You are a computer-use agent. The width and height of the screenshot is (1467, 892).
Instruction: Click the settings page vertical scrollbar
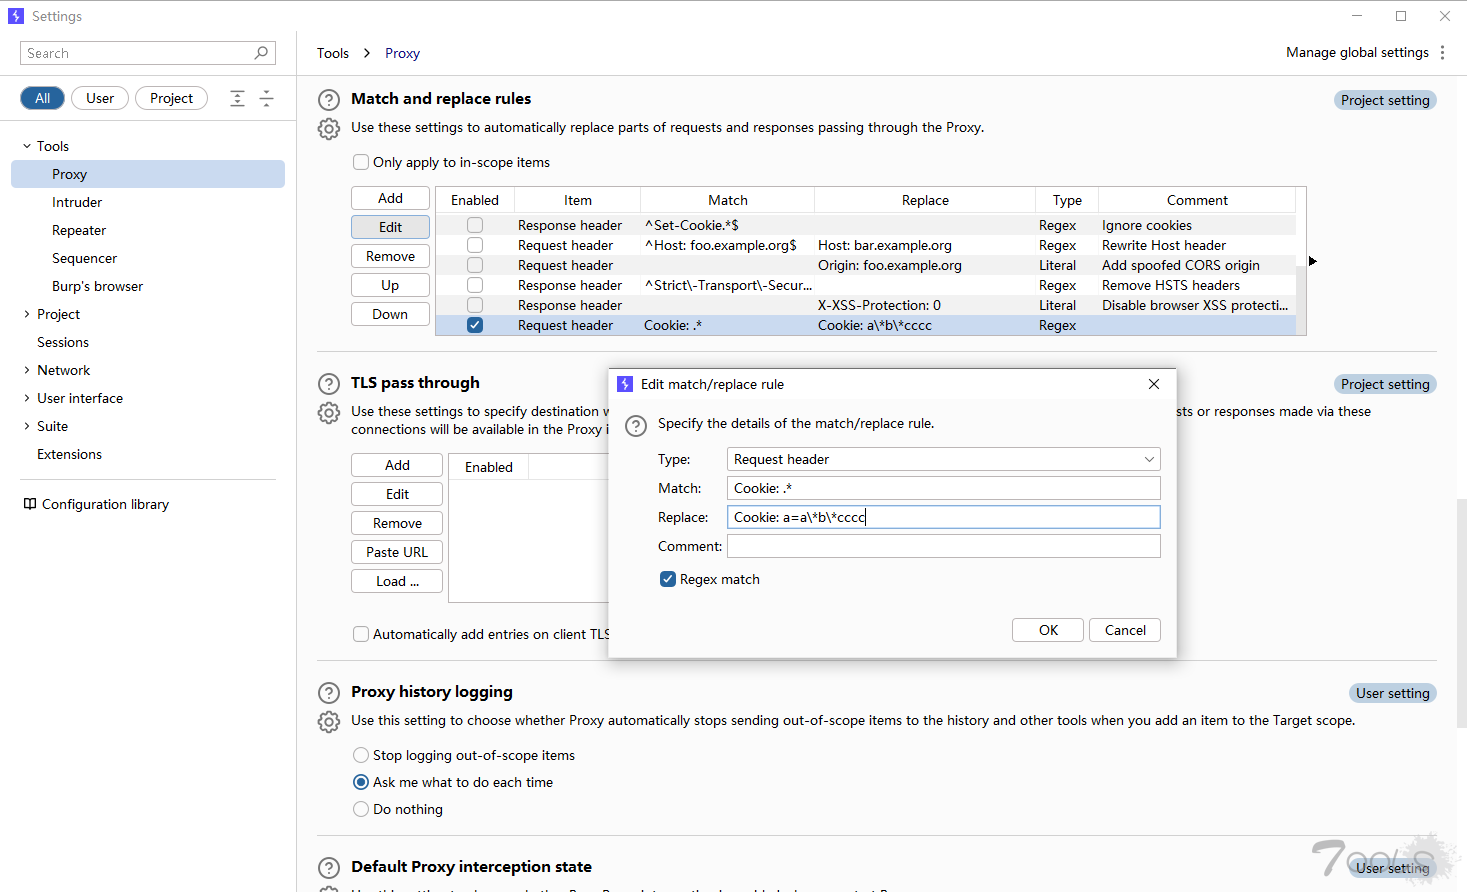[x=1462, y=612]
